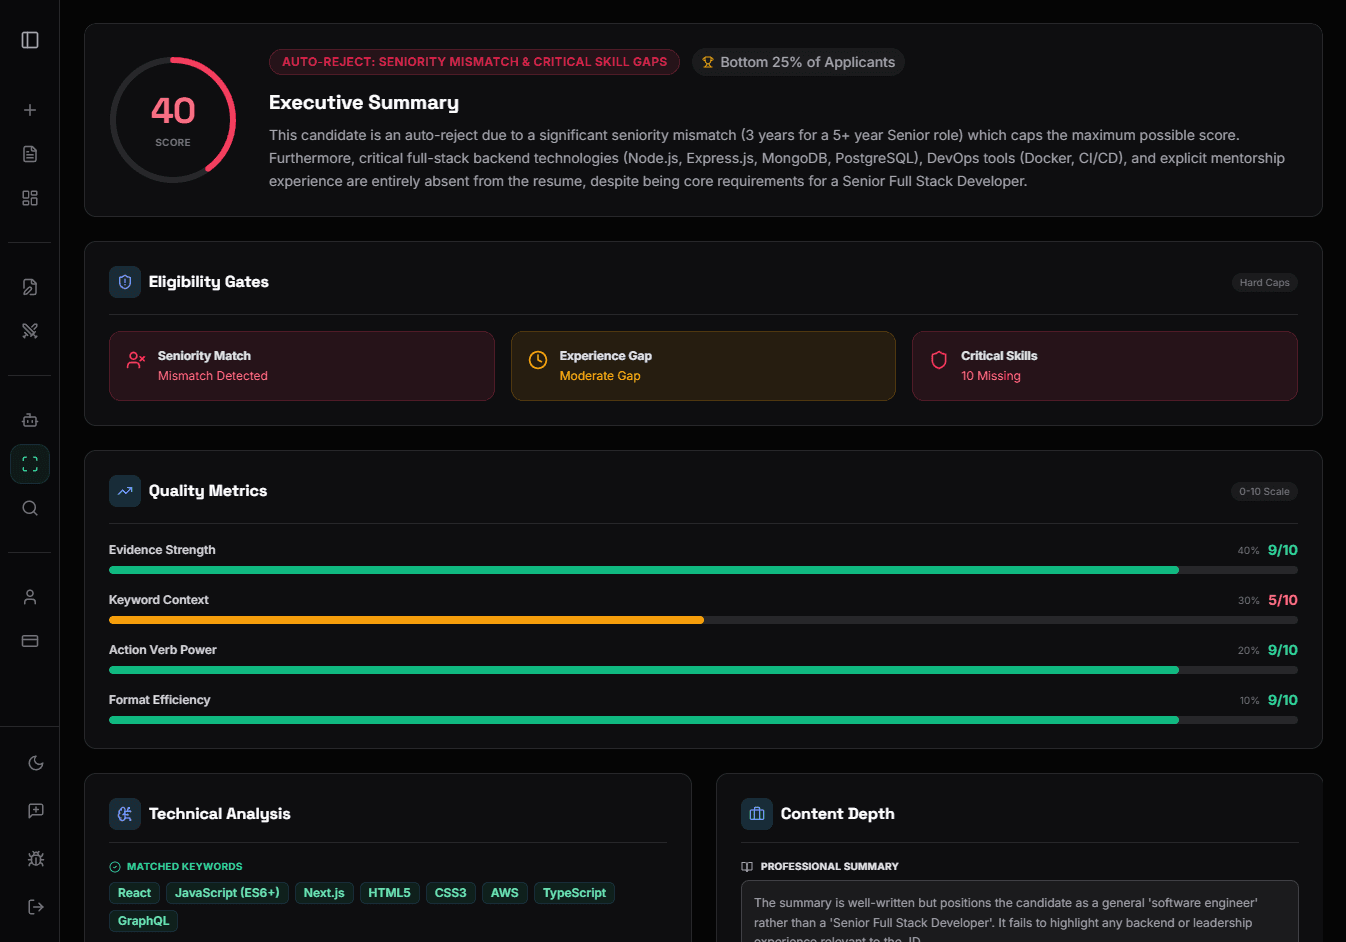Screen dimensions: 1346x942
Task: Open the robot assistant icon
Action: [30, 420]
